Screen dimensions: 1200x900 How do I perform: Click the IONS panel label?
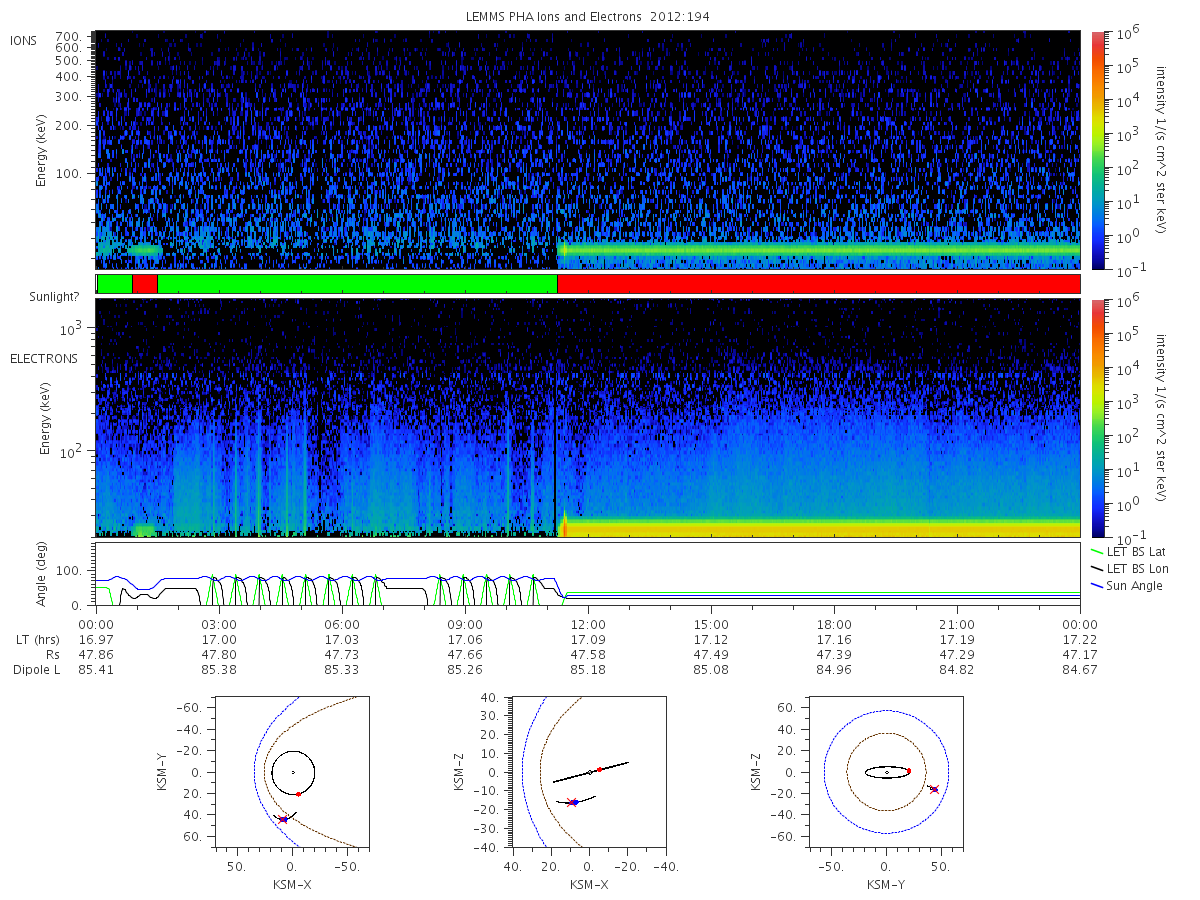coord(24,40)
